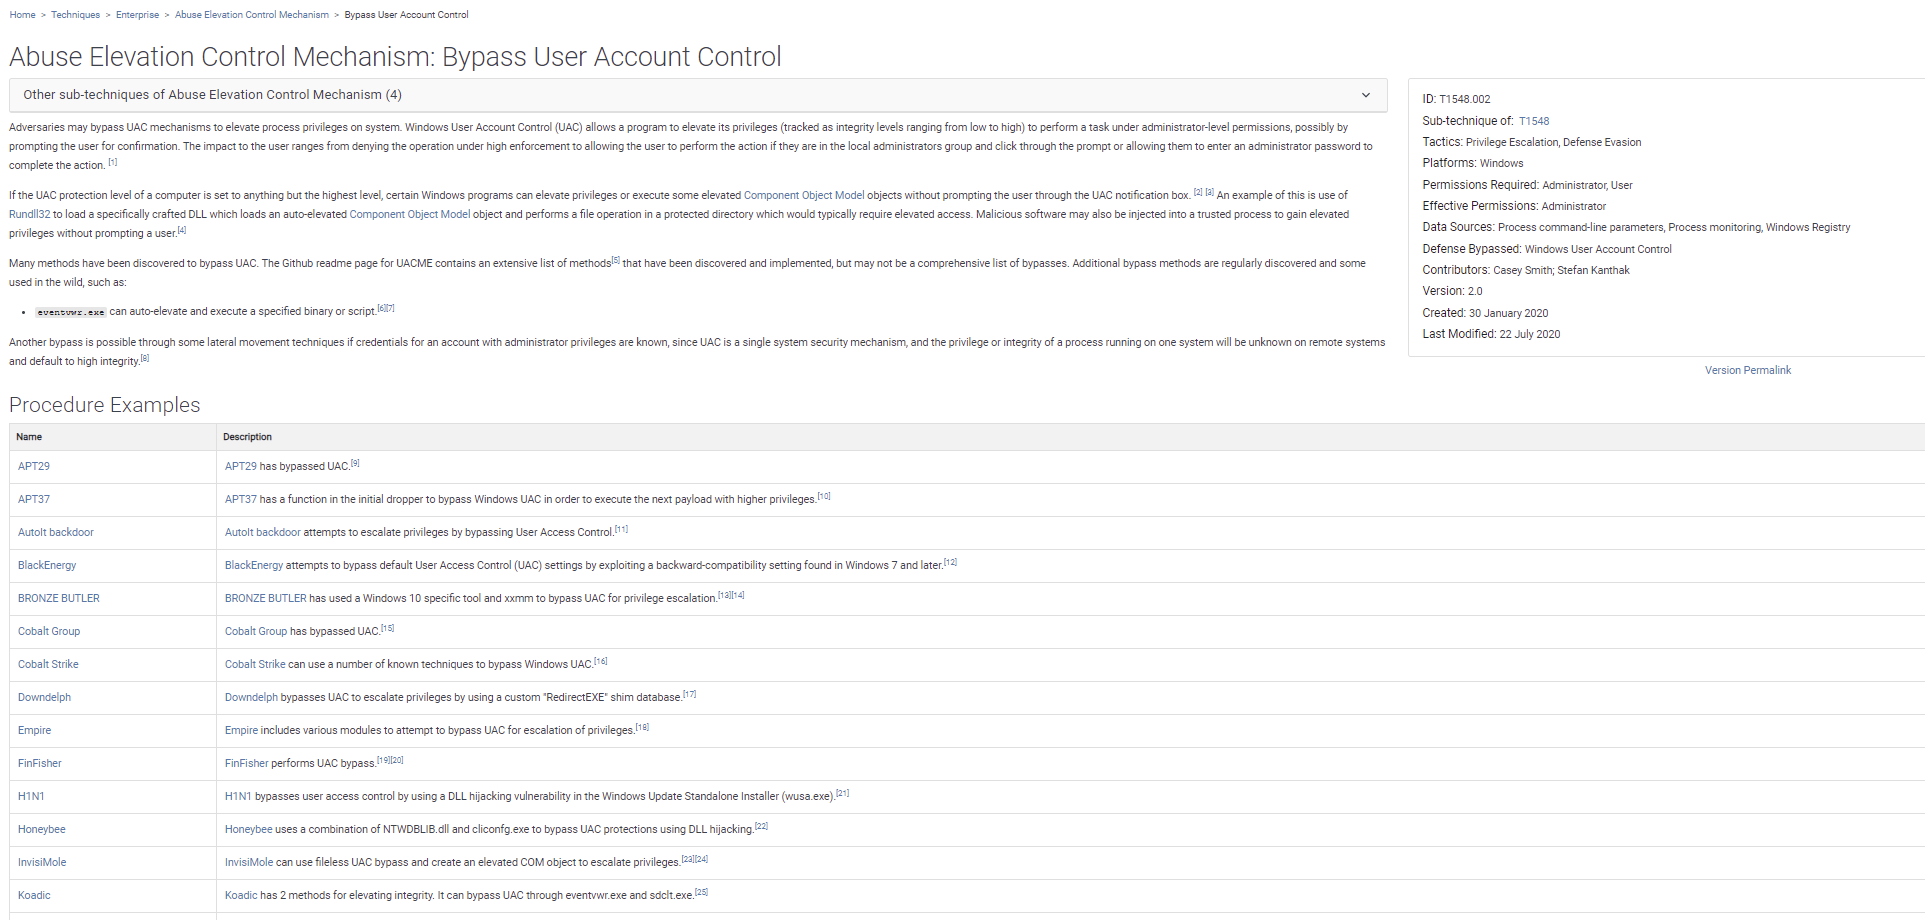Open Abuse Elevation Control Mechanism breadcrumb
The width and height of the screenshot is (1925, 920).
pyautogui.click(x=252, y=15)
